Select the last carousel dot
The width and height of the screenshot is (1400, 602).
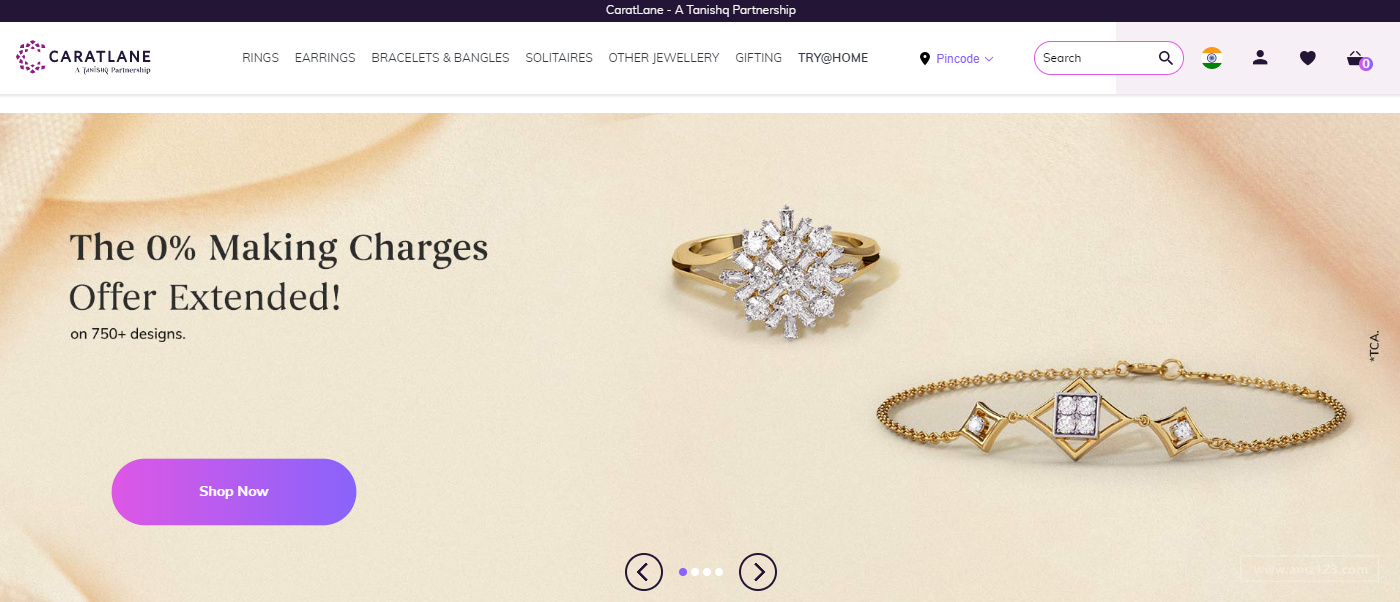[x=719, y=572]
